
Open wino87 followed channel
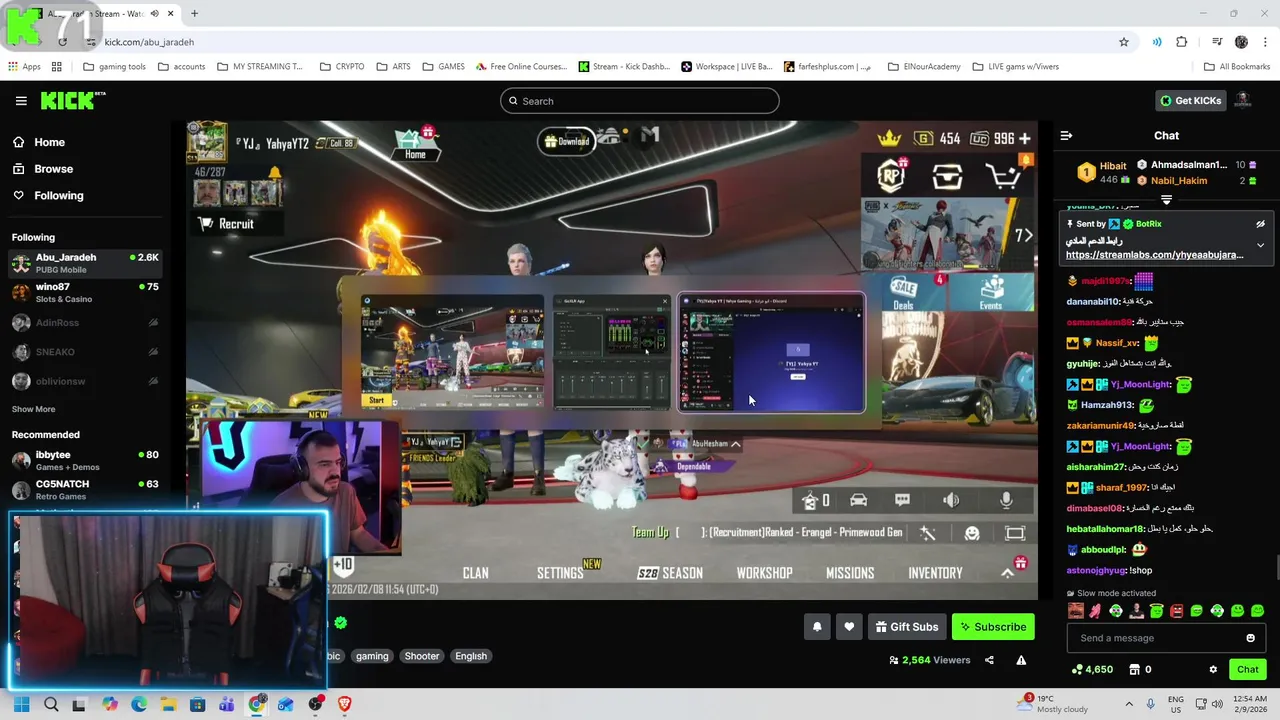pyautogui.click(x=85, y=293)
